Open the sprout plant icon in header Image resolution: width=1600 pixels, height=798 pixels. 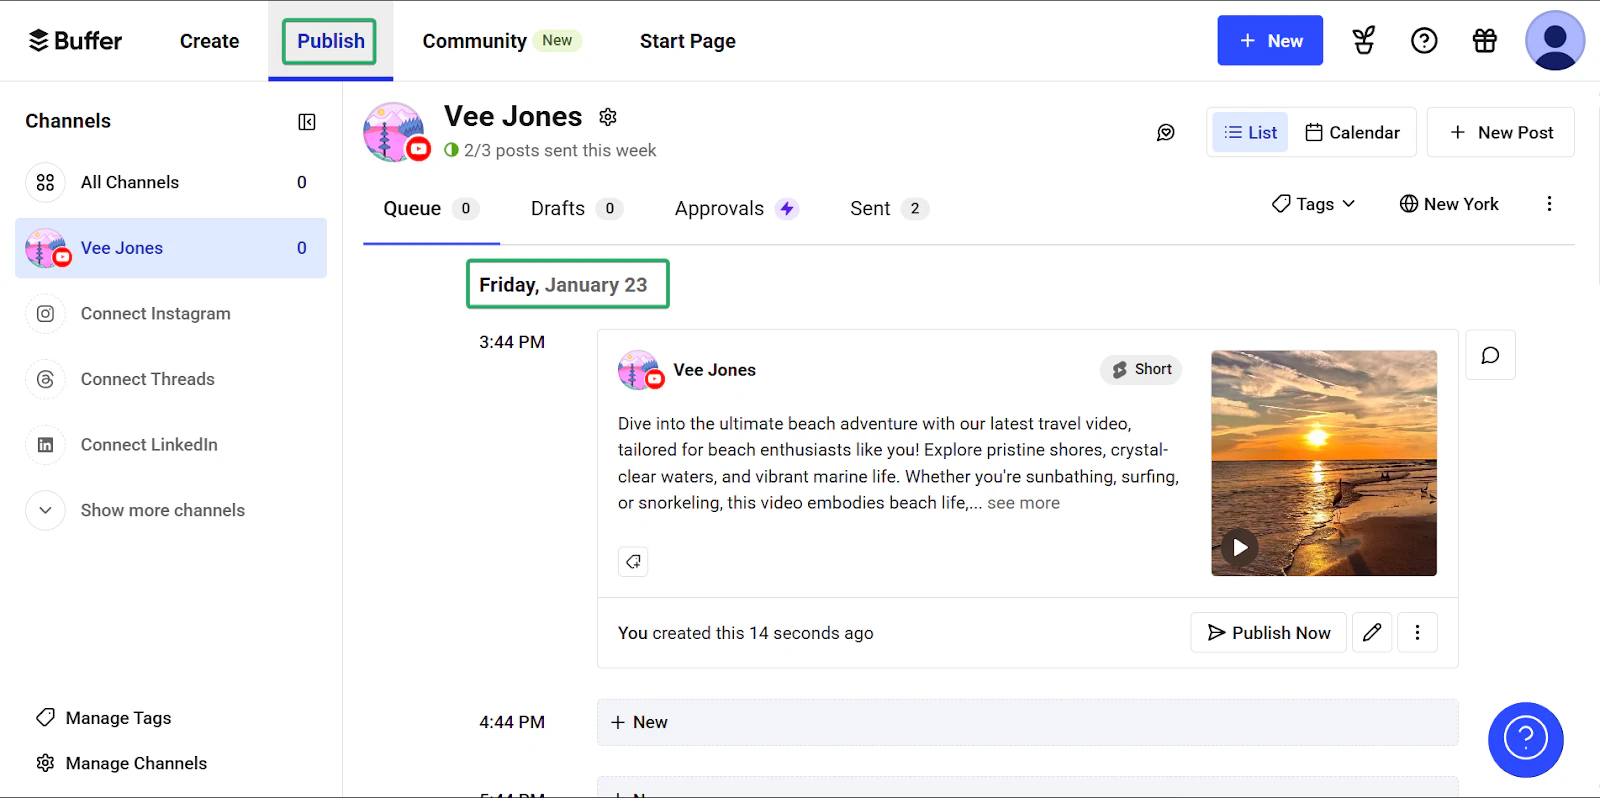[x=1363, y=40]
